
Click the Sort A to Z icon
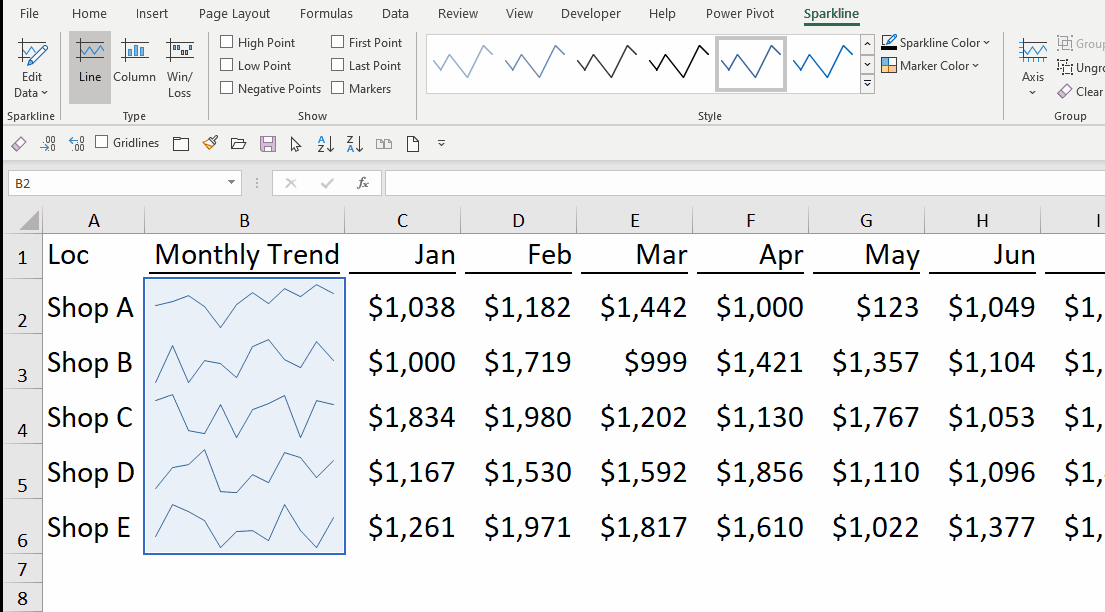pos(325,143)
